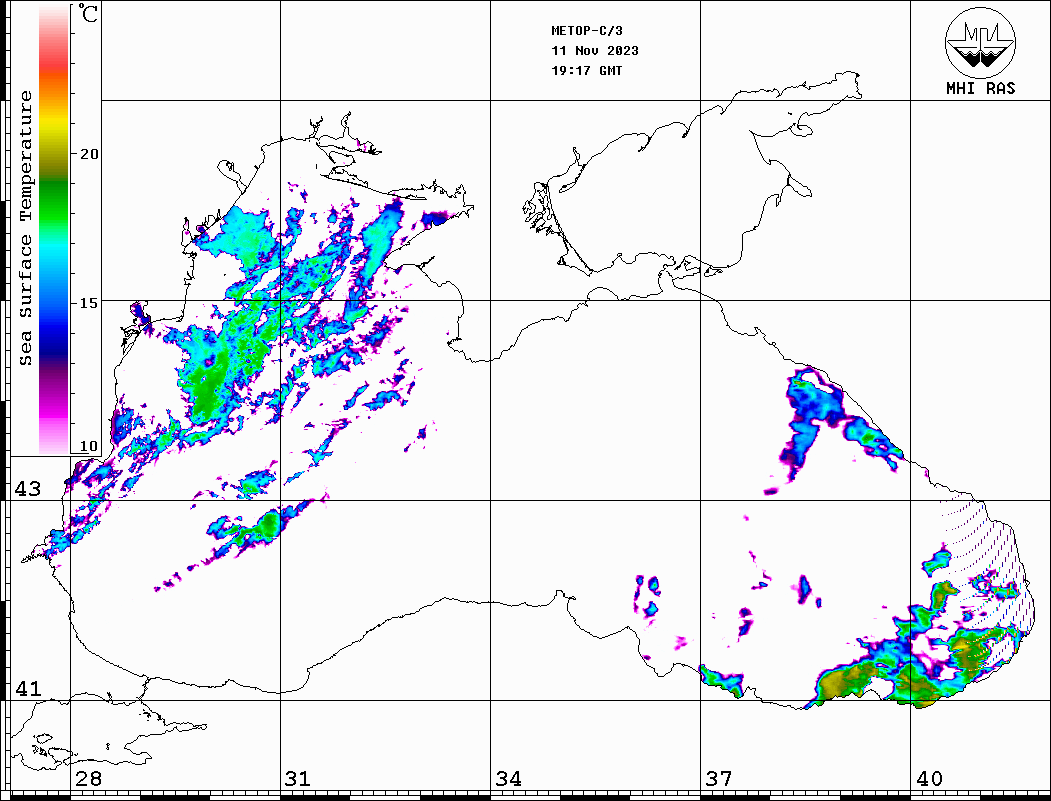
Task: Click the latitude label '43'
Action: (28, 489)
